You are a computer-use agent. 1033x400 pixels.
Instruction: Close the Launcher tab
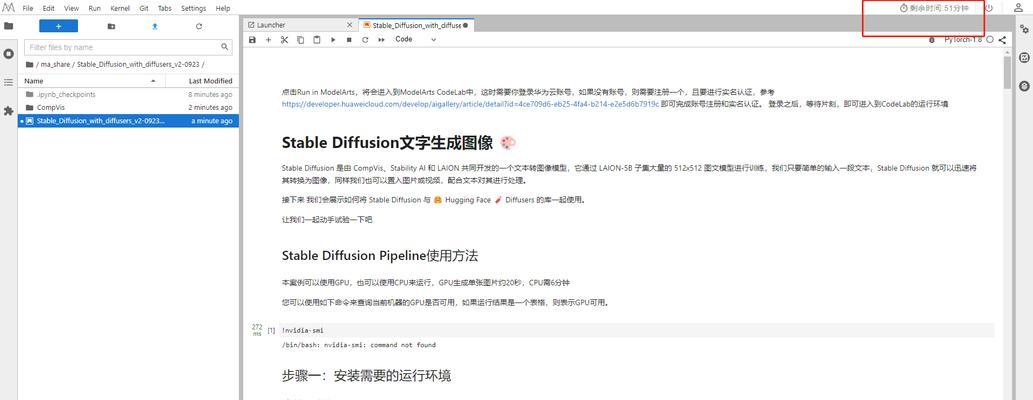[350, 25]
